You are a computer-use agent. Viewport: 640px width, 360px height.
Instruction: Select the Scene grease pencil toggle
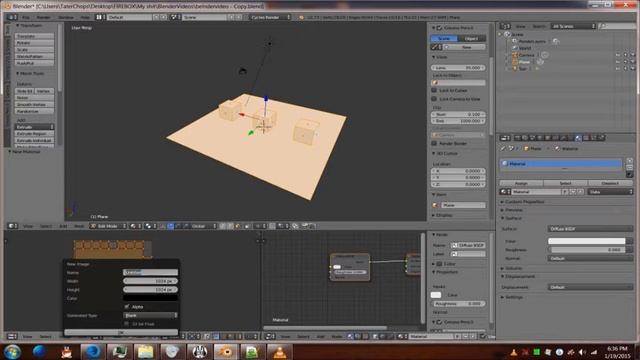point(444,38)
